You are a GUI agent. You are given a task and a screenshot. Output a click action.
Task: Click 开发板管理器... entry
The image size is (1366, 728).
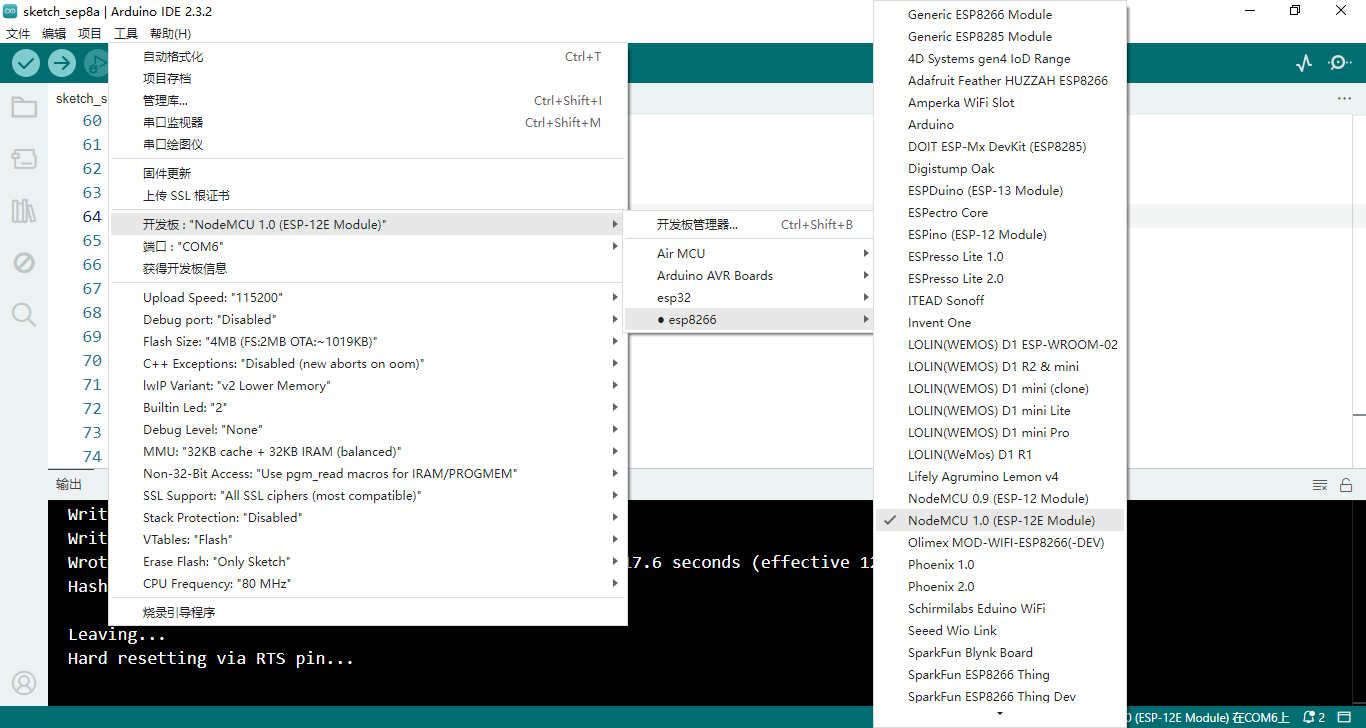[697, 225]
